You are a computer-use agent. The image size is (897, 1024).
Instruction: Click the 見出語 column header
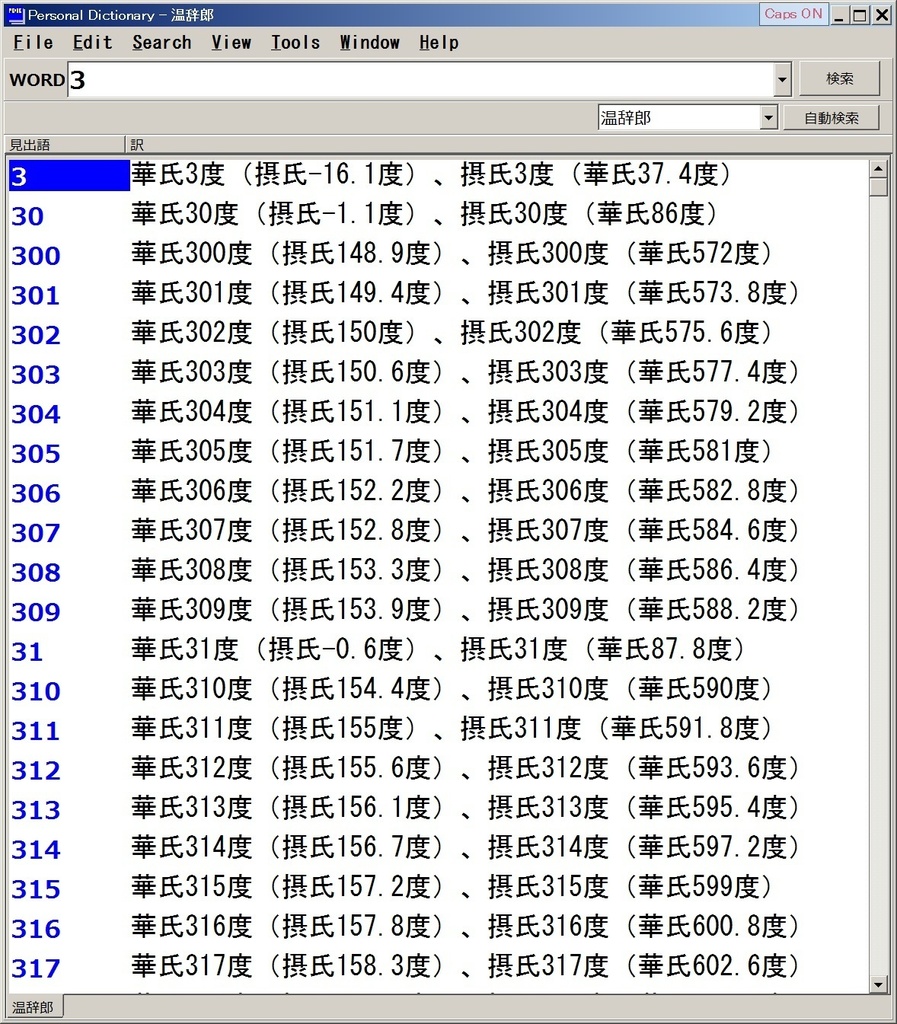coord(64,144)
